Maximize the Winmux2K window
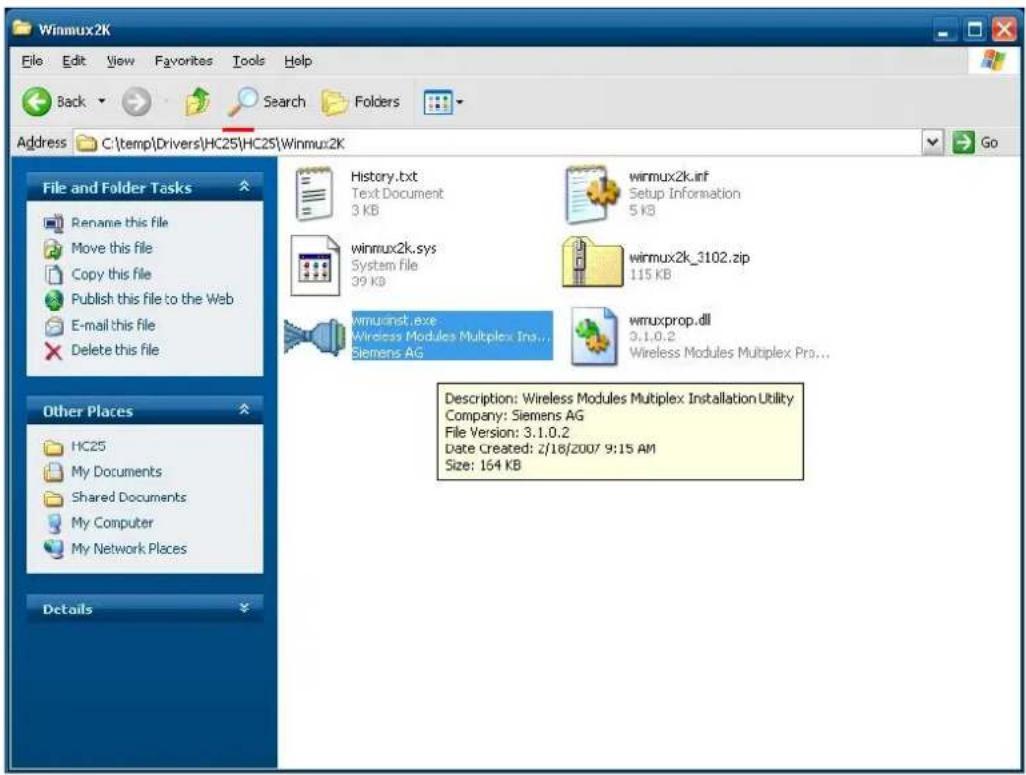The width and height of the screenshot is (1026, 775). [x=975, y=30]
